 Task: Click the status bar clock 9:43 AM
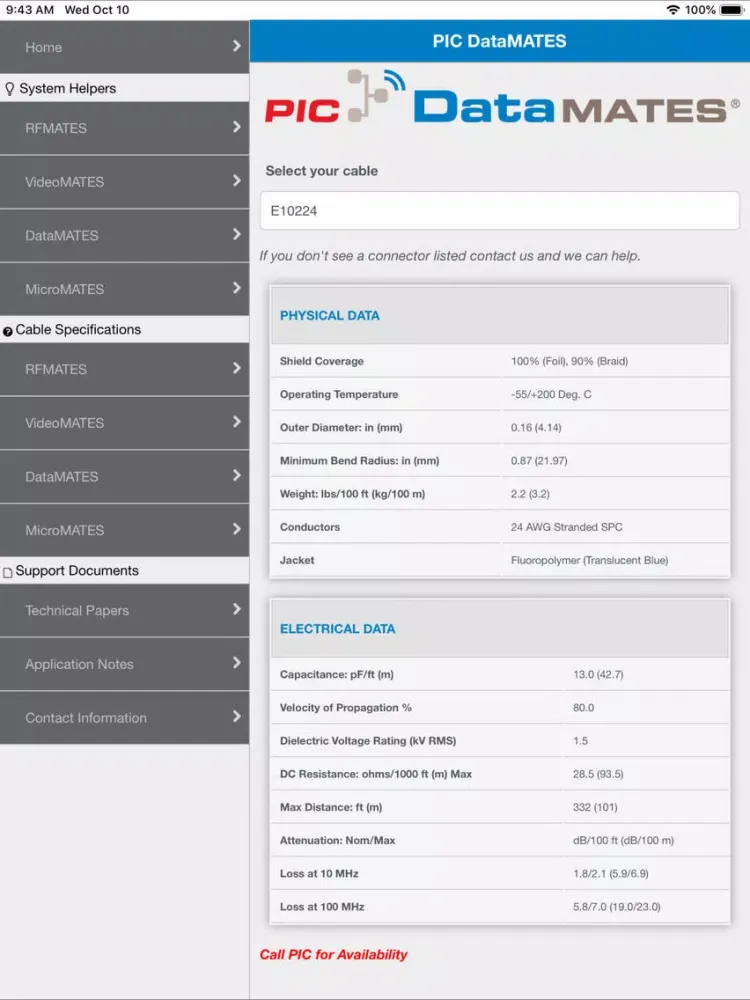29,10
